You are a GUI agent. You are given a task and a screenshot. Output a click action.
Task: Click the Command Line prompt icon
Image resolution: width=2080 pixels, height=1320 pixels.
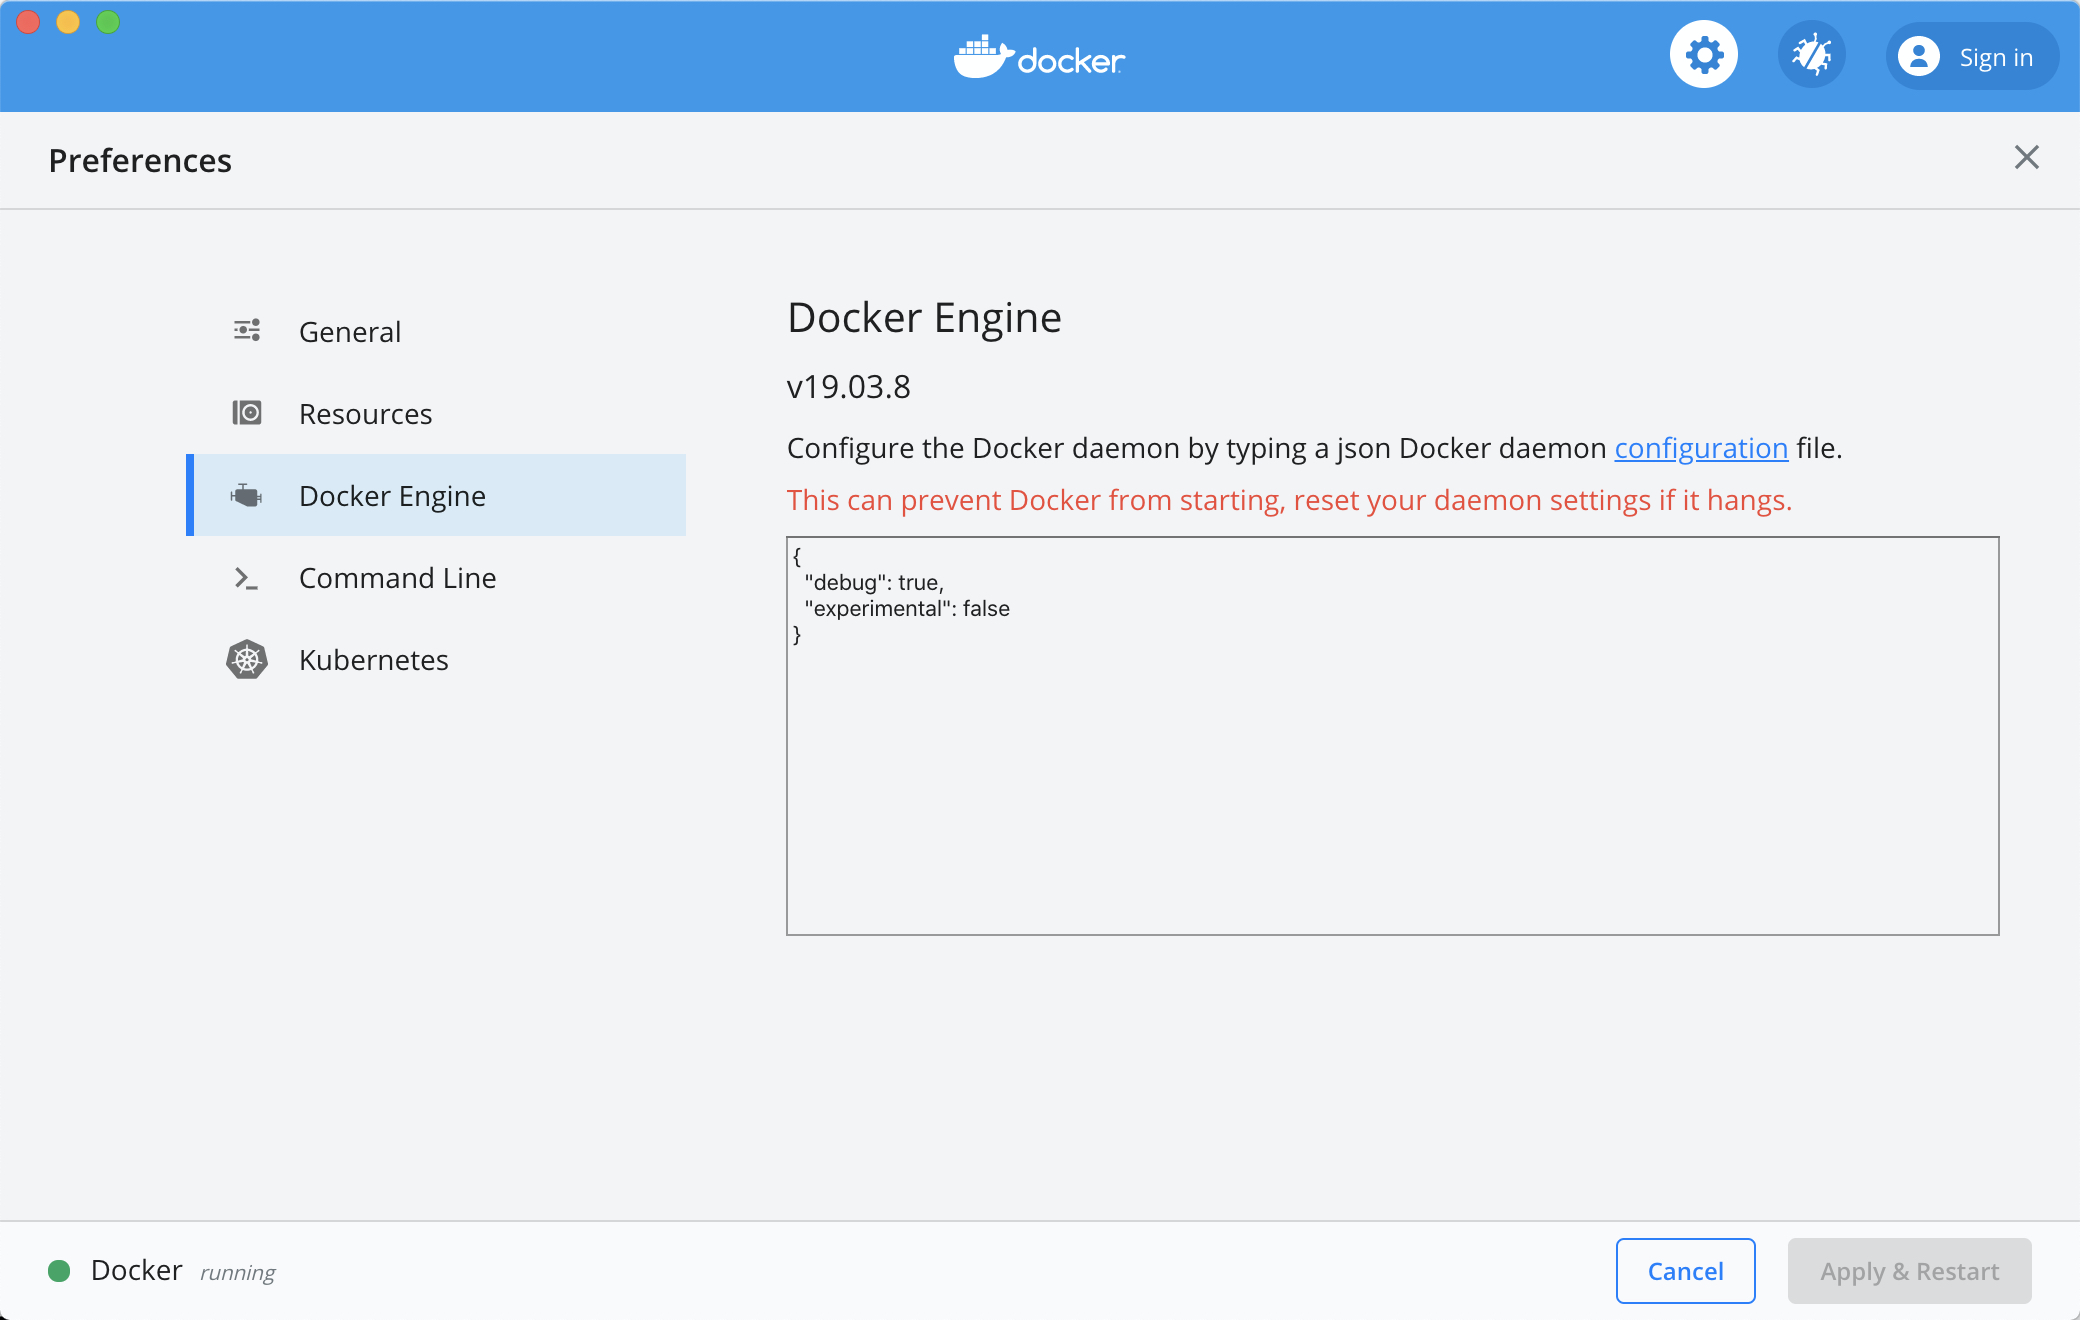[246, 578]
